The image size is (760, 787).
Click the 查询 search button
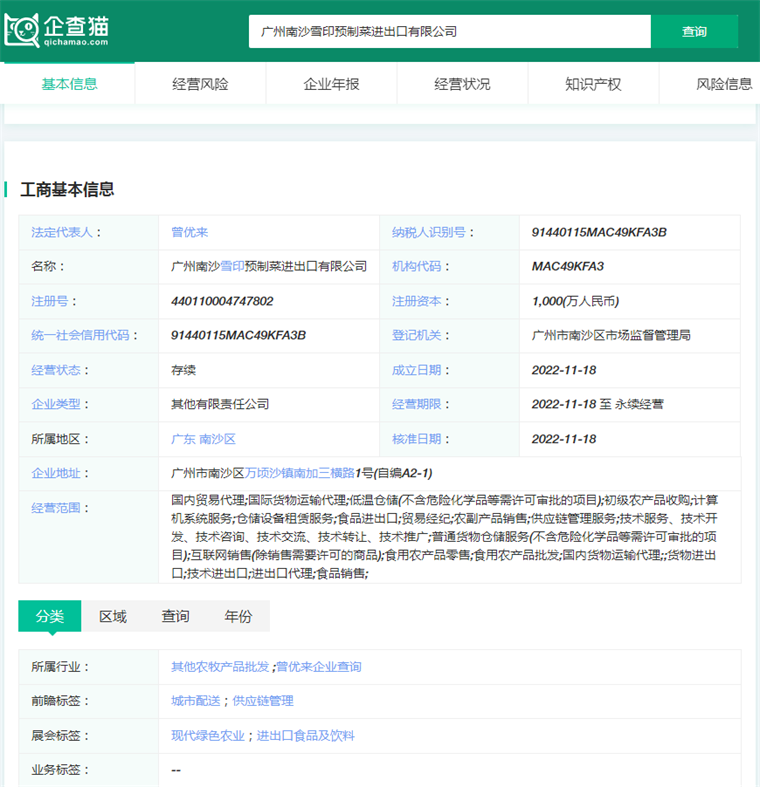tap(694, 31)
